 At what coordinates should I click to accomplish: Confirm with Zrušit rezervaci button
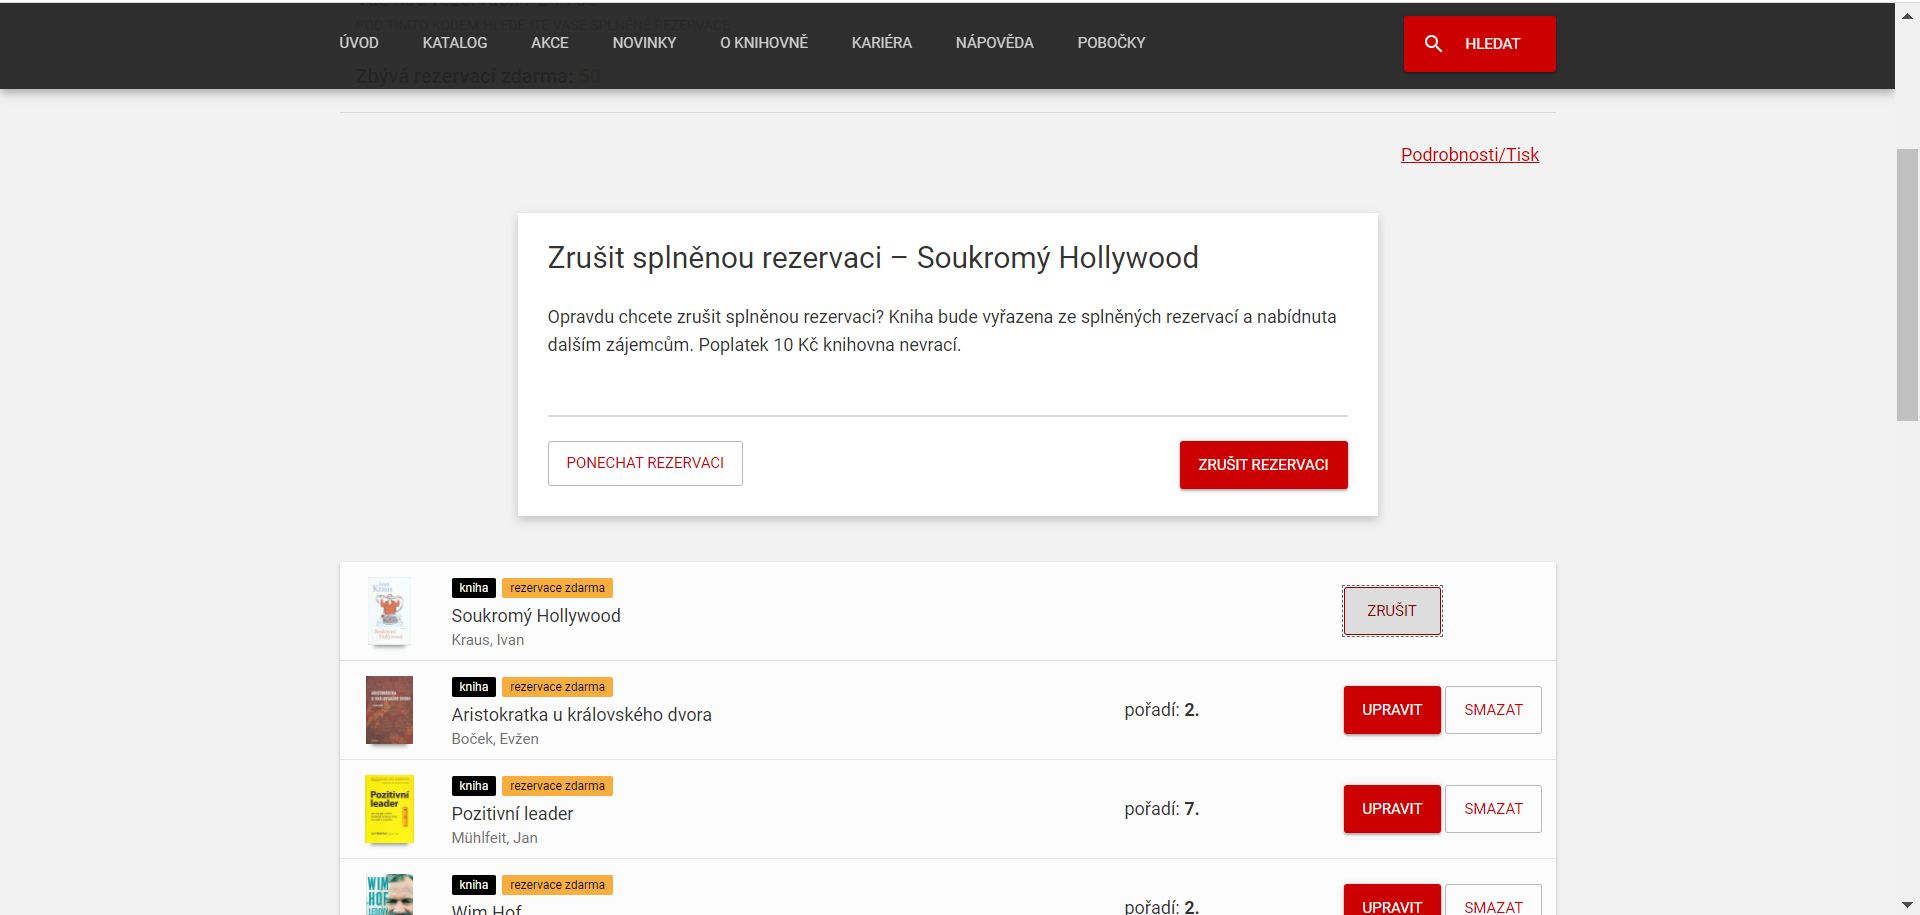(x=1263, y=465)
